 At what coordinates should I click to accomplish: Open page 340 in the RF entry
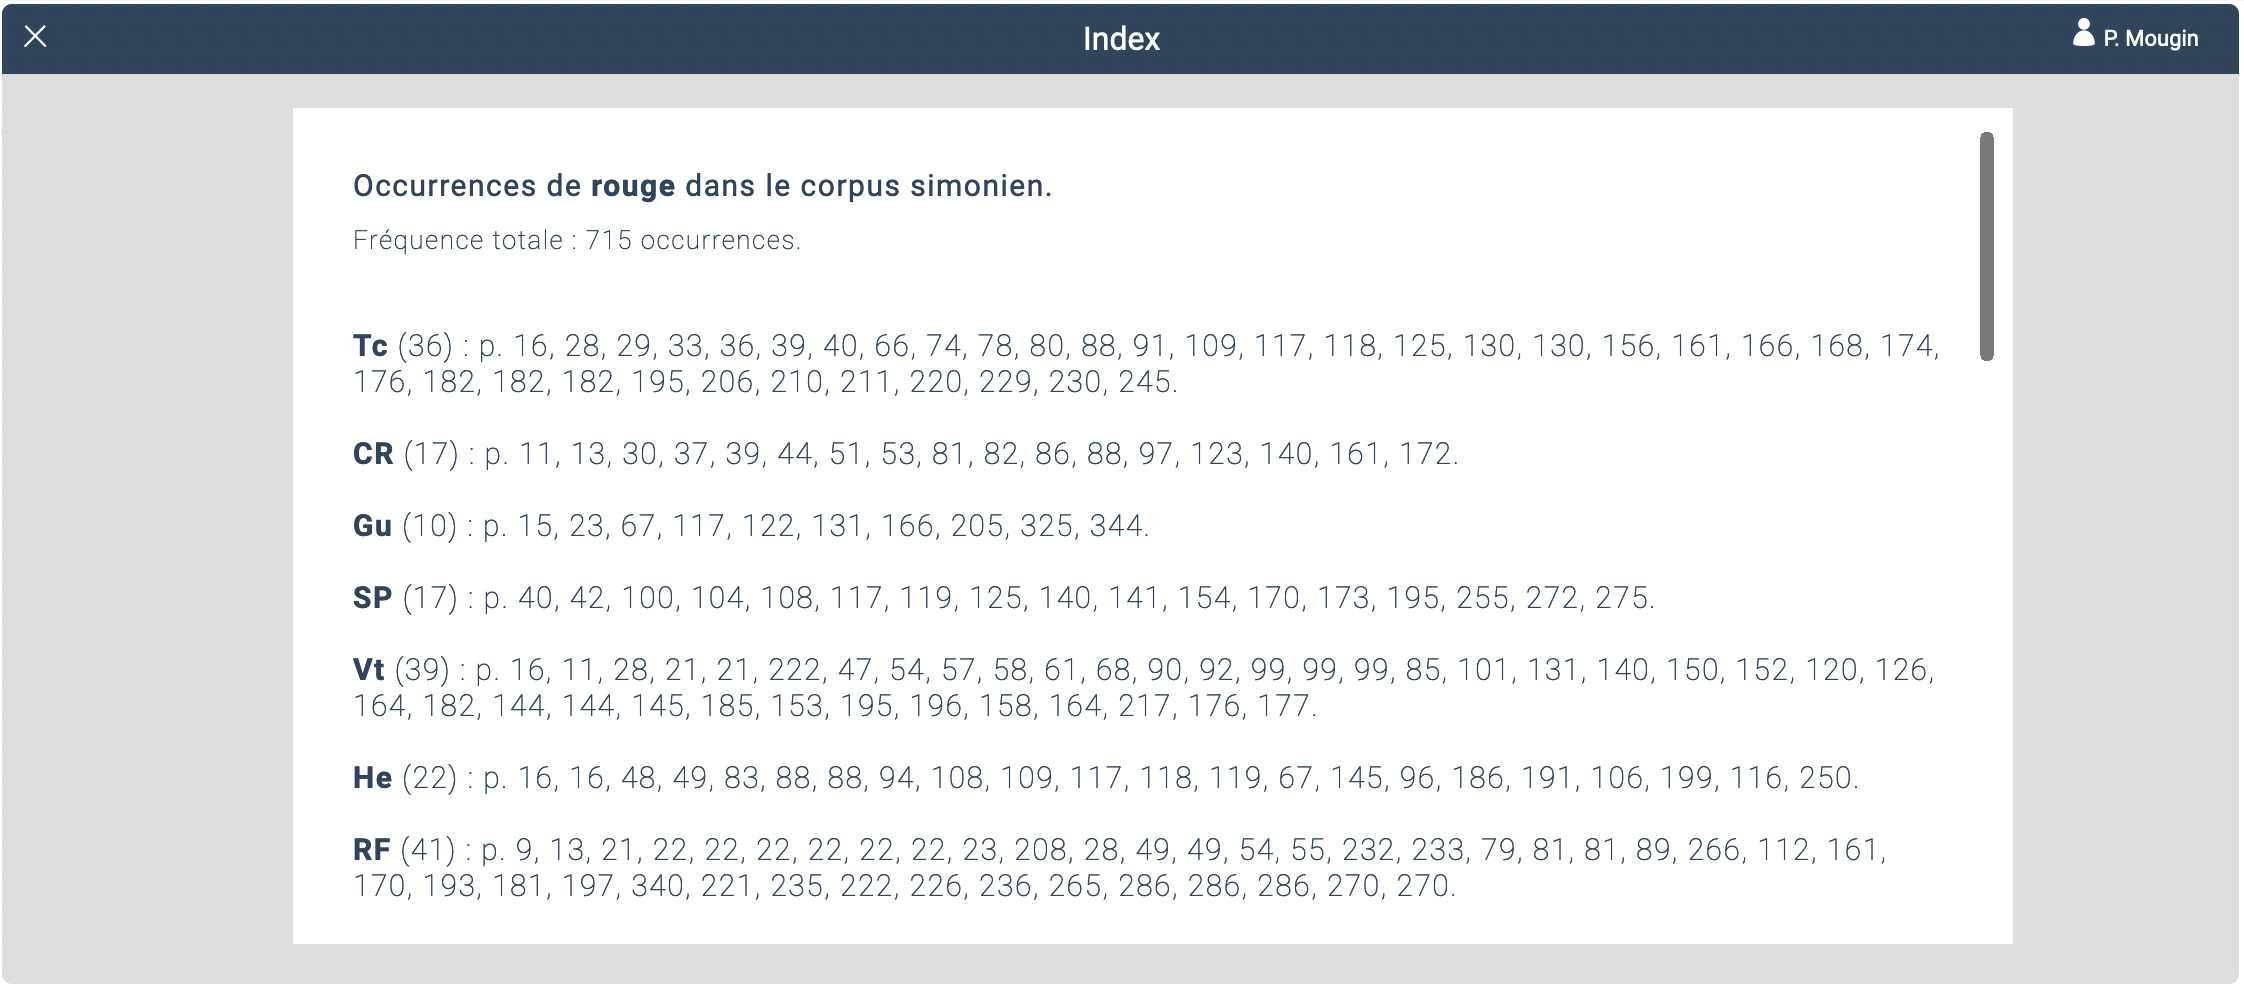[657, 886]
